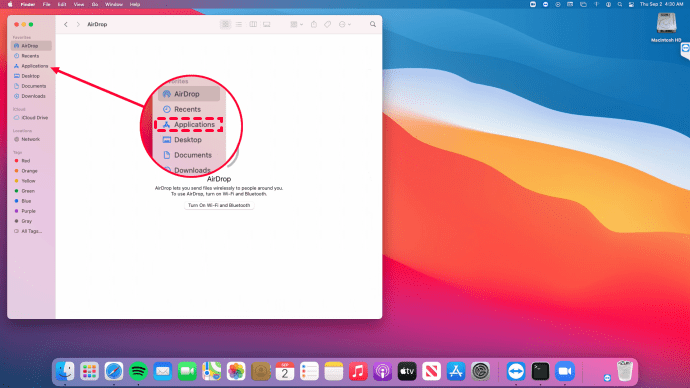Switch to column view

click(253, 25)
